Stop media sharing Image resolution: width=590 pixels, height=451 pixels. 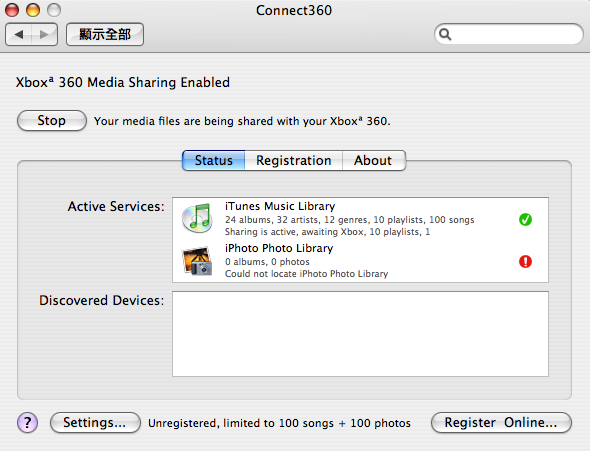(52, 121)
